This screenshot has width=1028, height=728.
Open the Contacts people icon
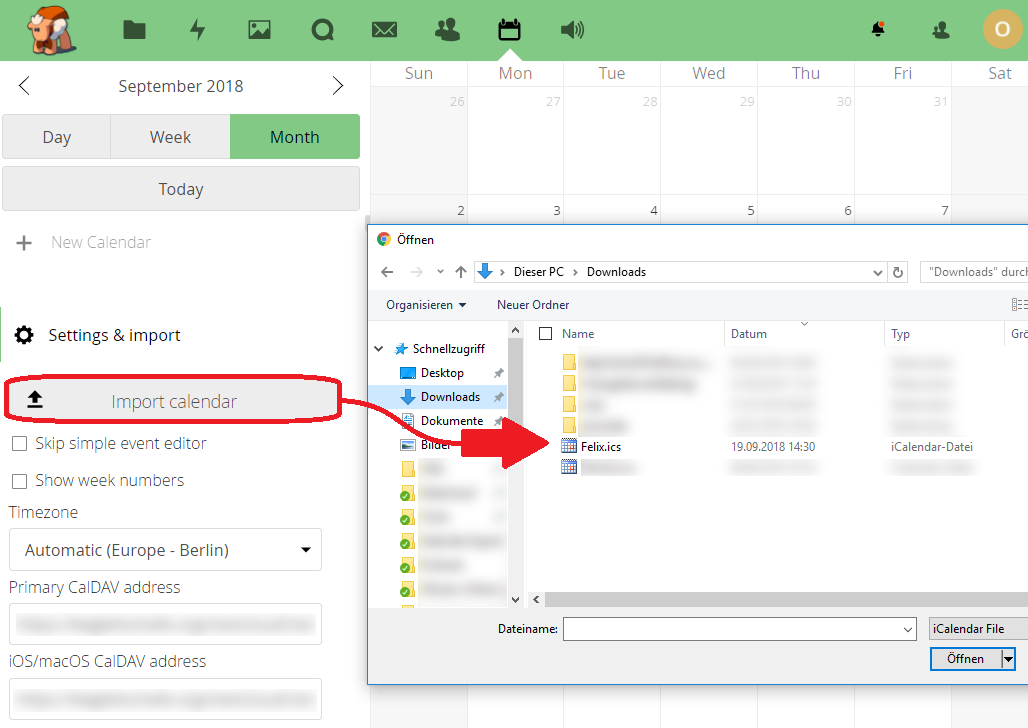[x=447, y=30]
